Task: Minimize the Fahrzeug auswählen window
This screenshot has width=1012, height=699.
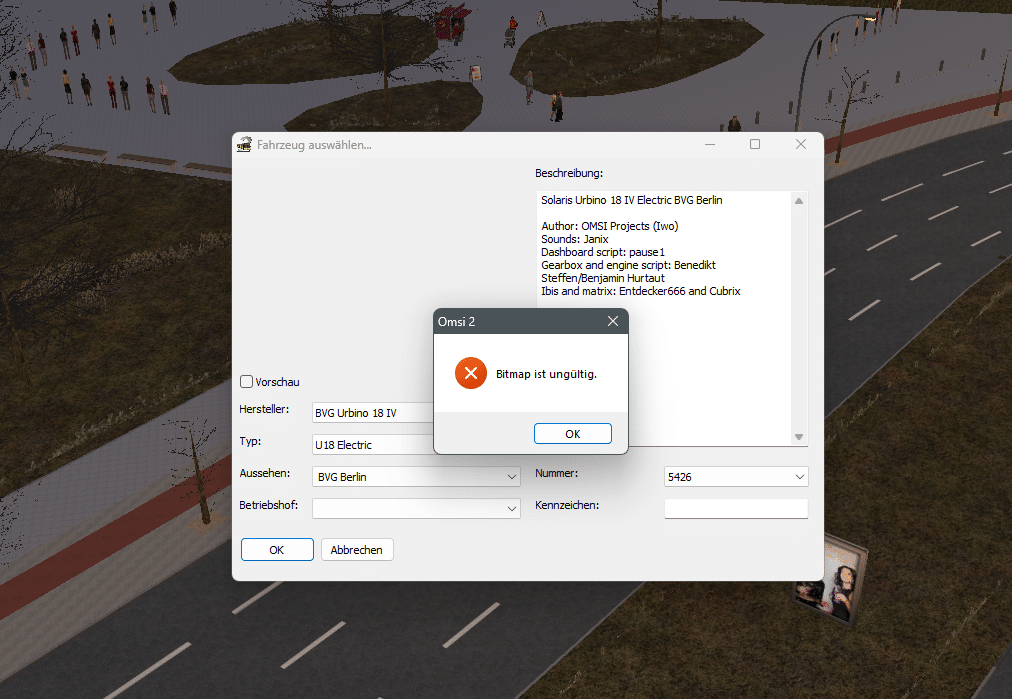Action: click(709, 145)
